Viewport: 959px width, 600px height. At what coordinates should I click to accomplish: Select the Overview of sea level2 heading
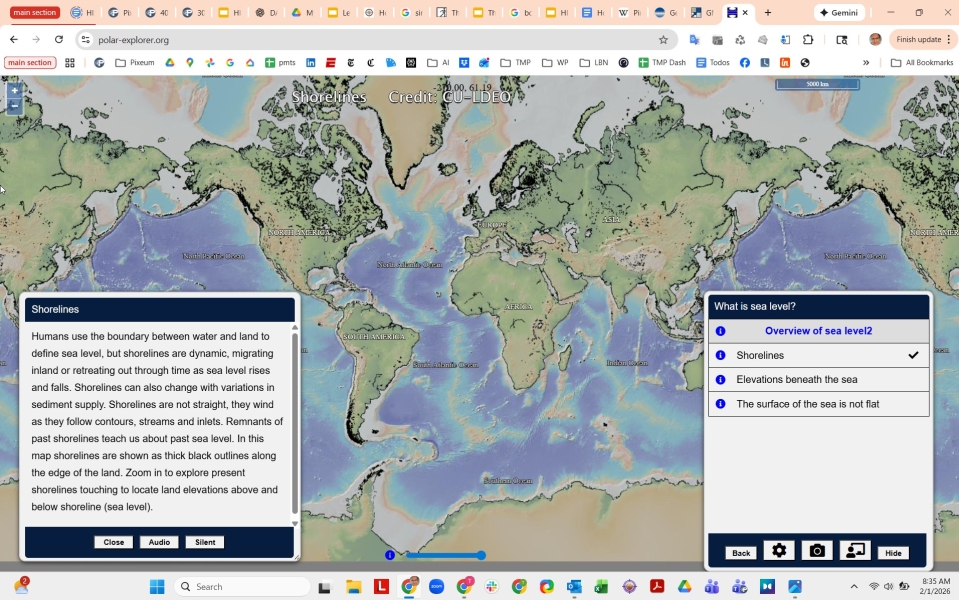[x=818, y=331]
